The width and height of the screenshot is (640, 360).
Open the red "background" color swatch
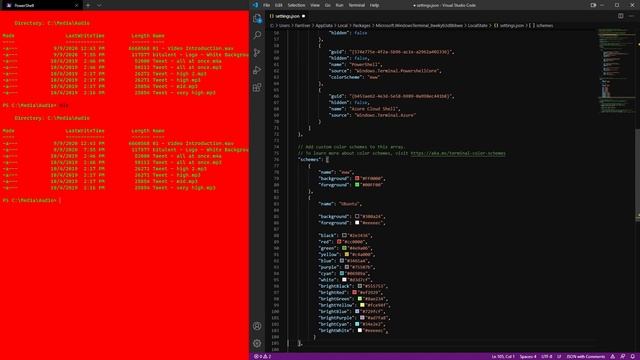[357, 178]
